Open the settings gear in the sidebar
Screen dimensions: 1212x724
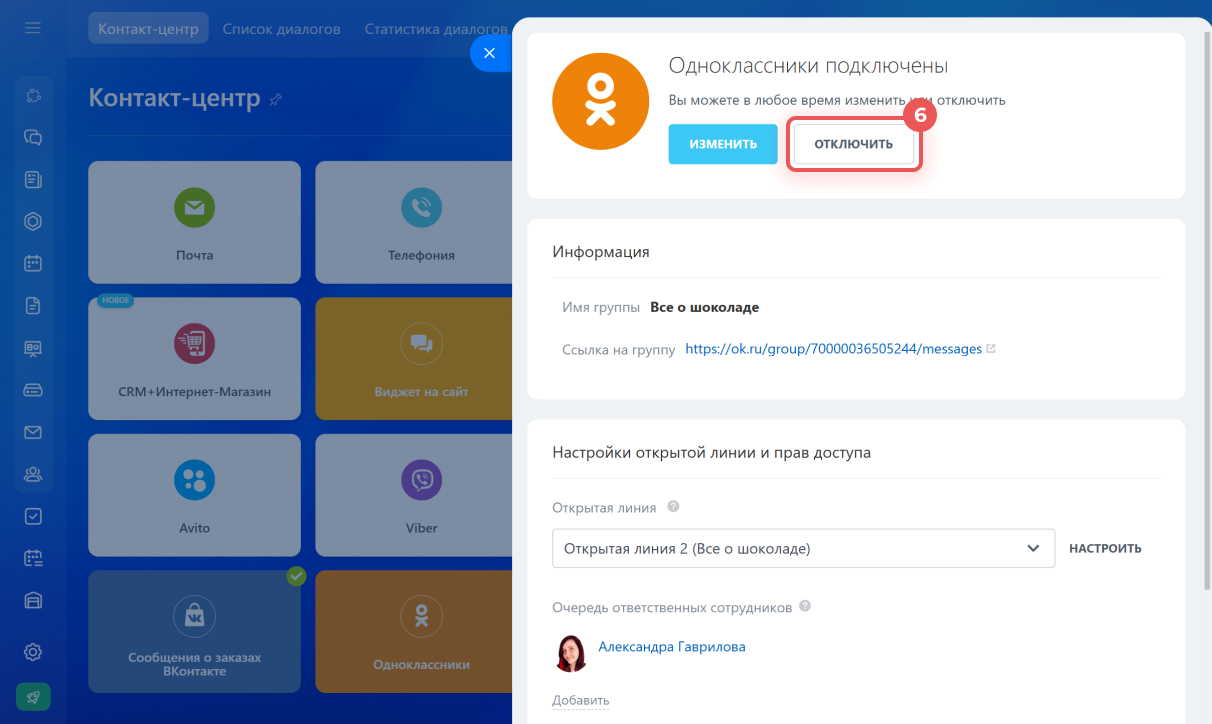[33, 652]
